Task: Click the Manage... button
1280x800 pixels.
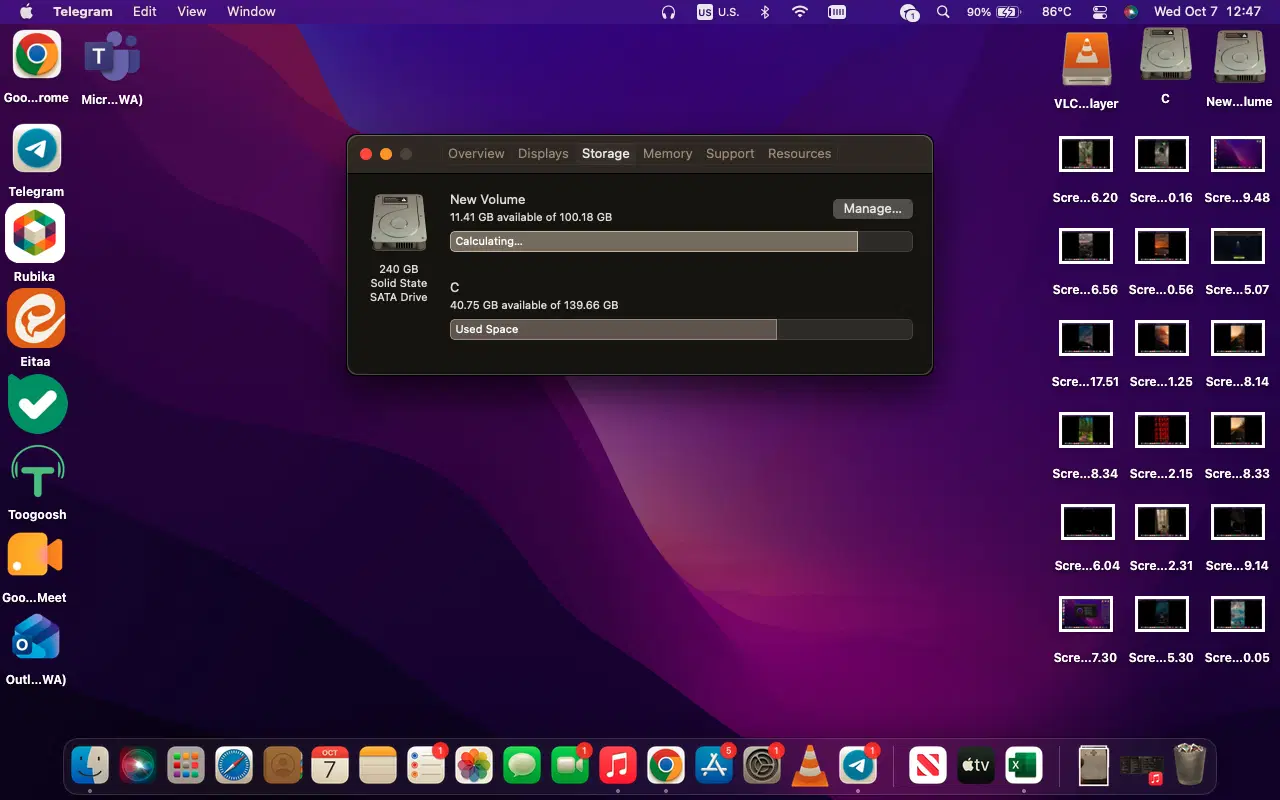Action: coord(872,208)
